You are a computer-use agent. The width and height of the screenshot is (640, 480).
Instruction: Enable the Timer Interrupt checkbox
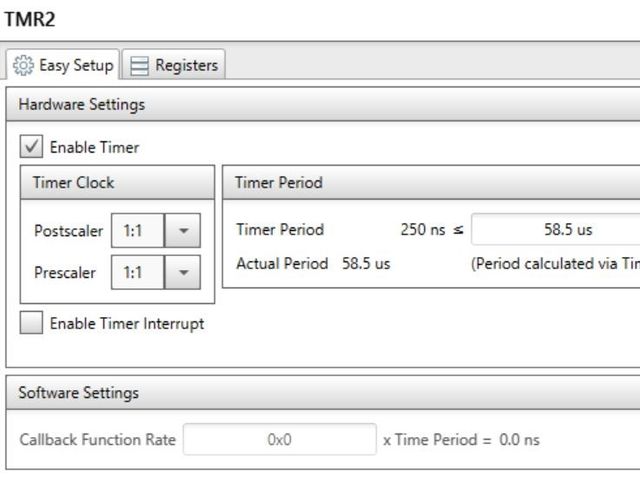[x=32, y=323]
